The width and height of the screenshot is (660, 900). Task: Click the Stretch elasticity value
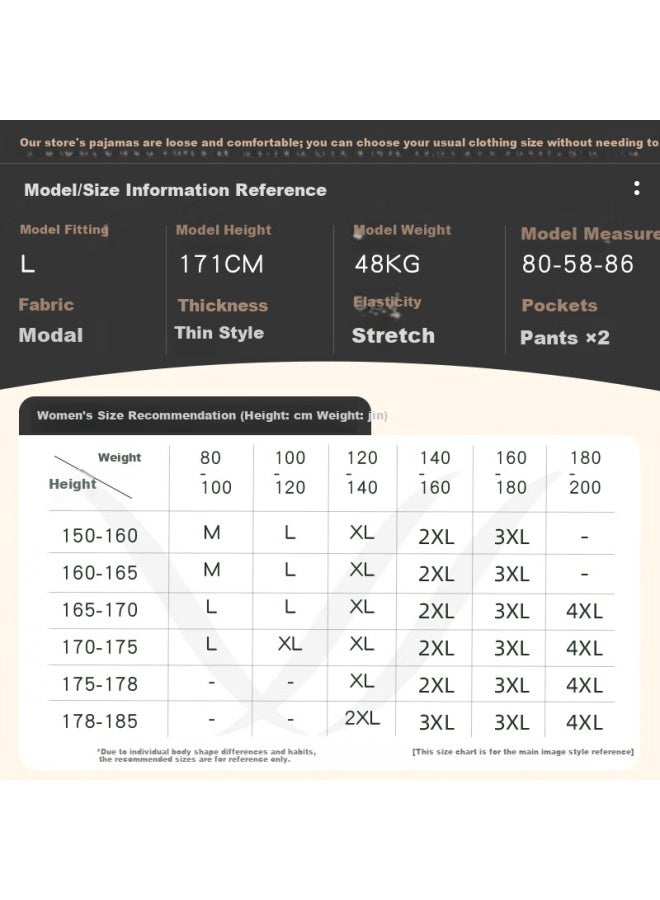tap(393, 335)
